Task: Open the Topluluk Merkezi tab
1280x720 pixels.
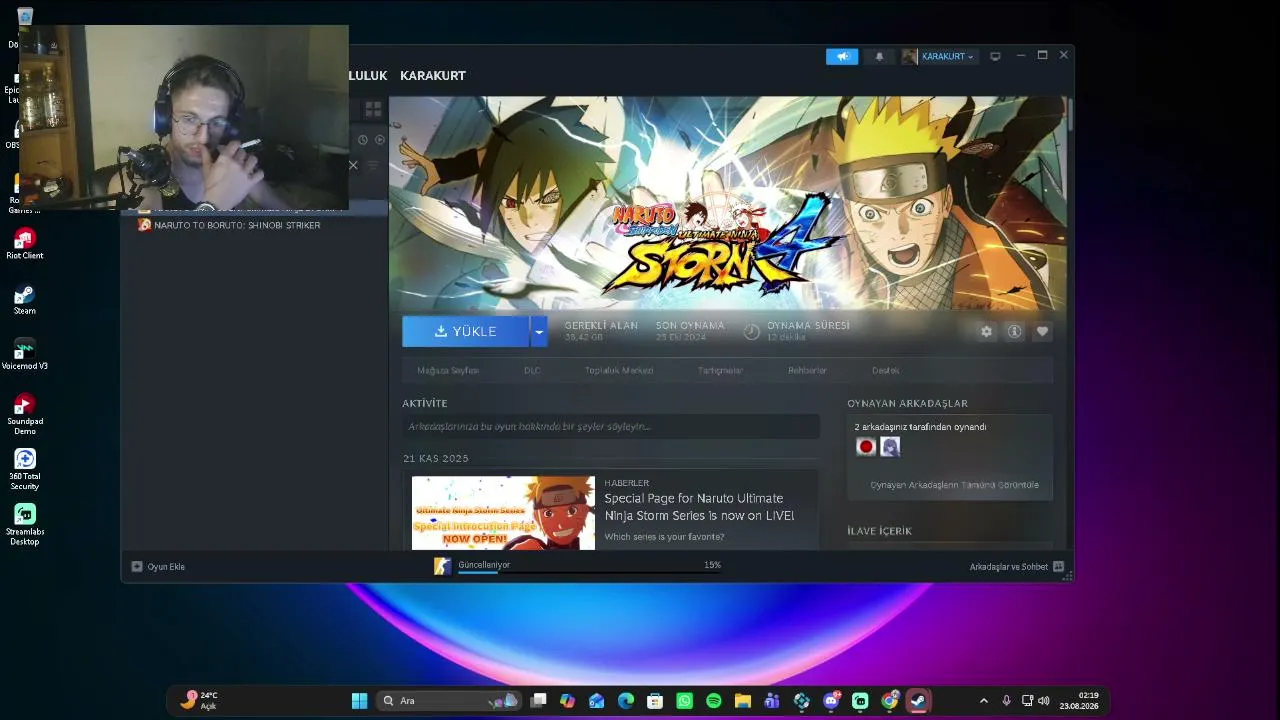Action: point(619,370)
